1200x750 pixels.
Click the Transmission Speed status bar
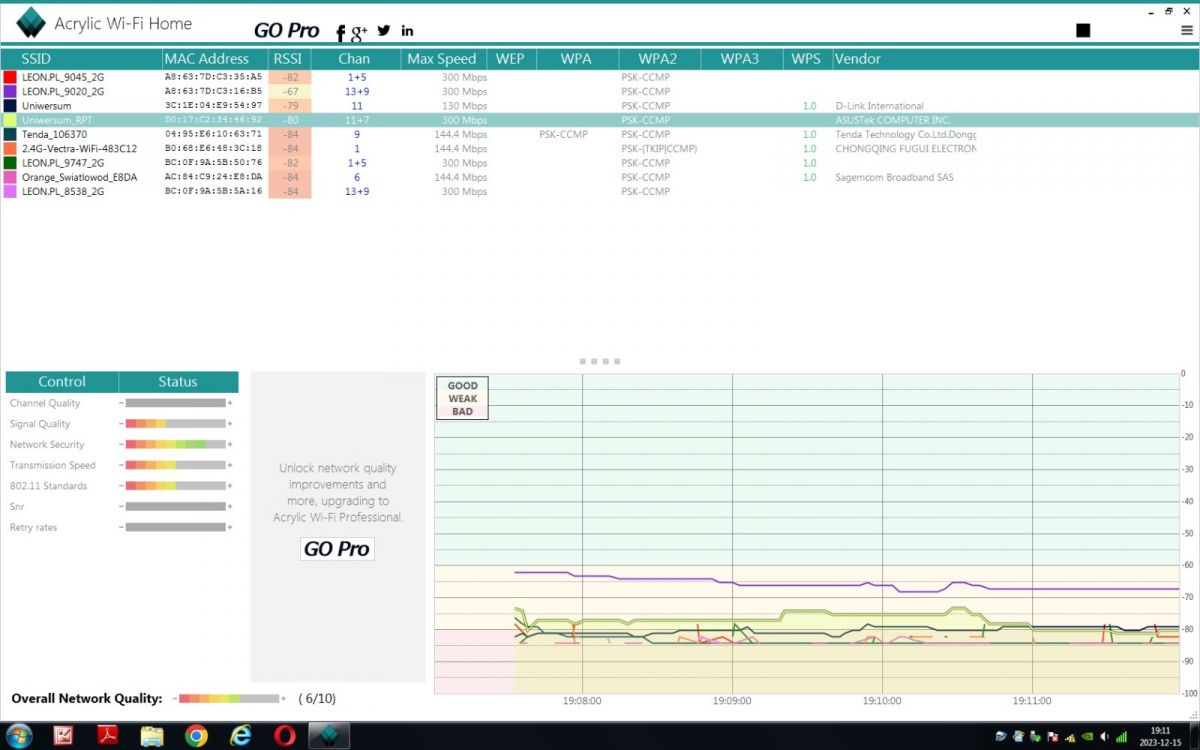[x=176, y=465]
